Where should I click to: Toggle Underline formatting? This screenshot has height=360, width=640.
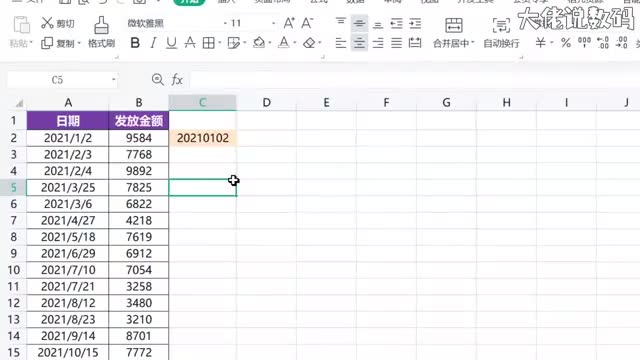[x=171, y=43]
